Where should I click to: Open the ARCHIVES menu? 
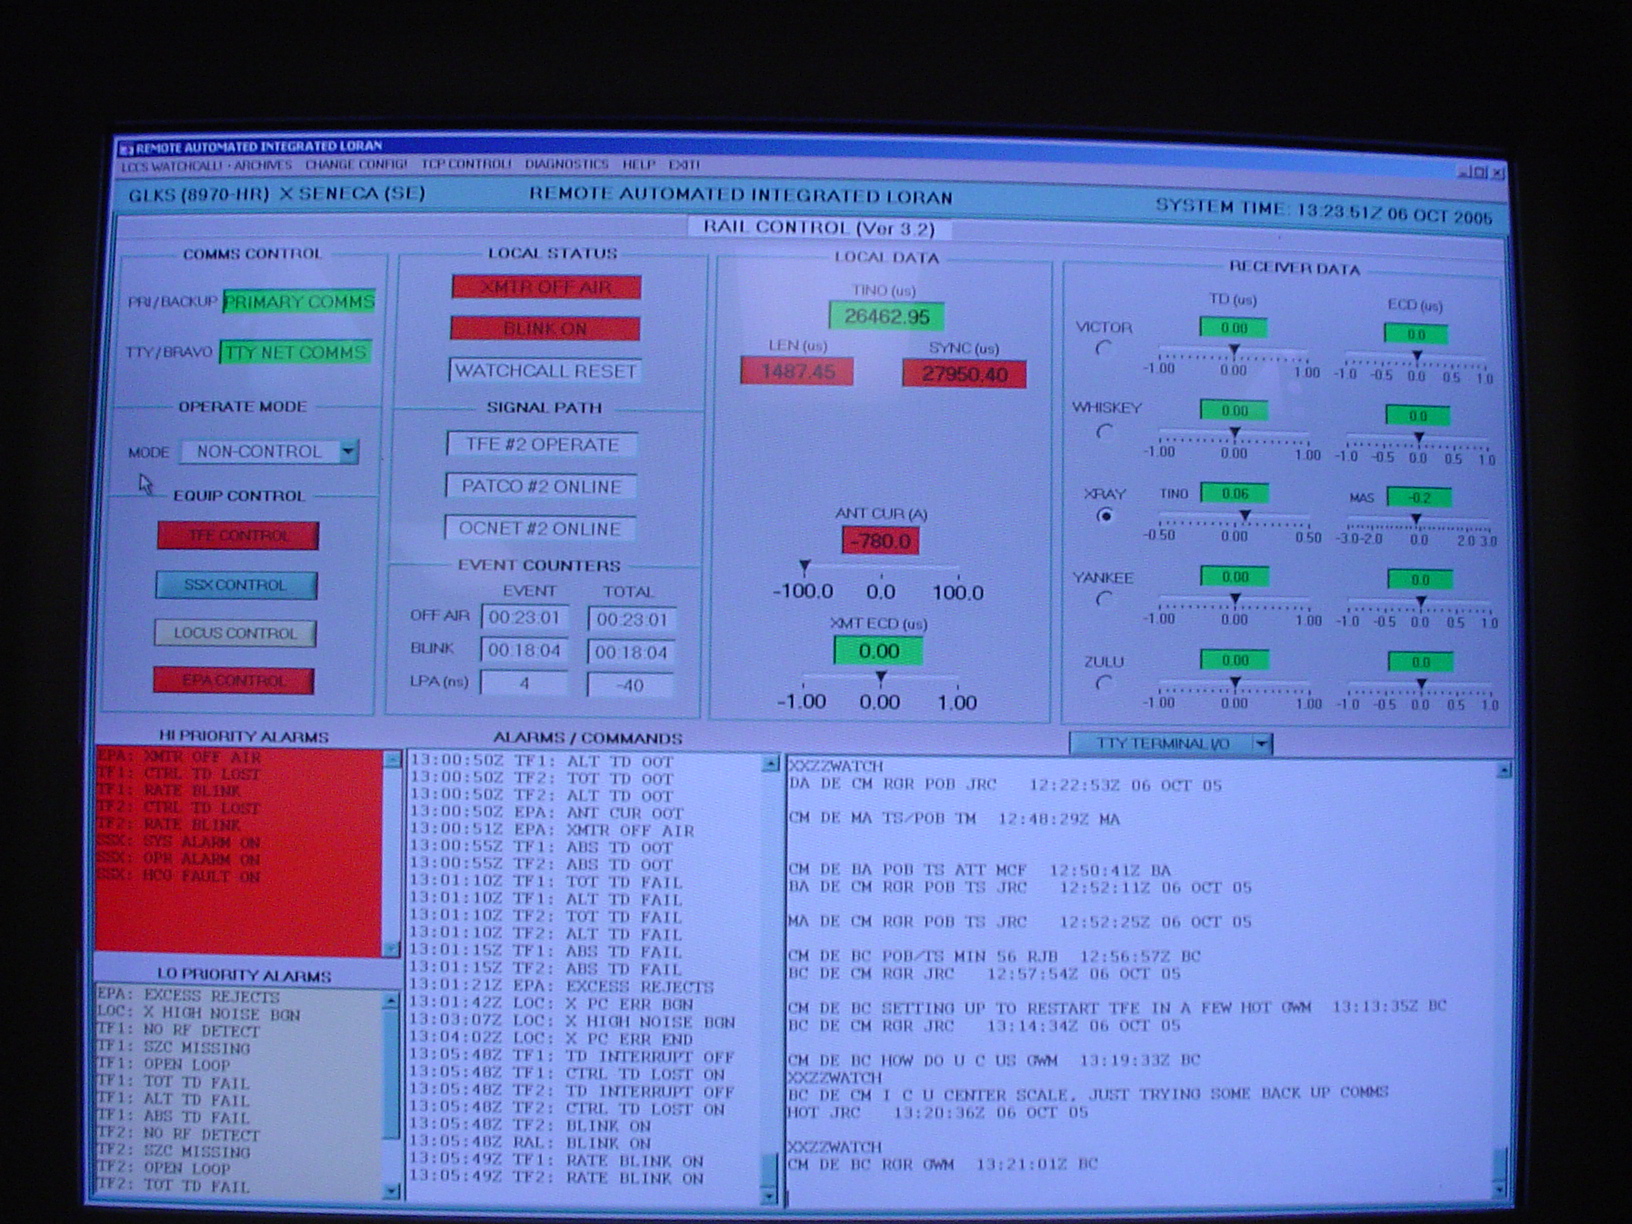click(263, 165)
